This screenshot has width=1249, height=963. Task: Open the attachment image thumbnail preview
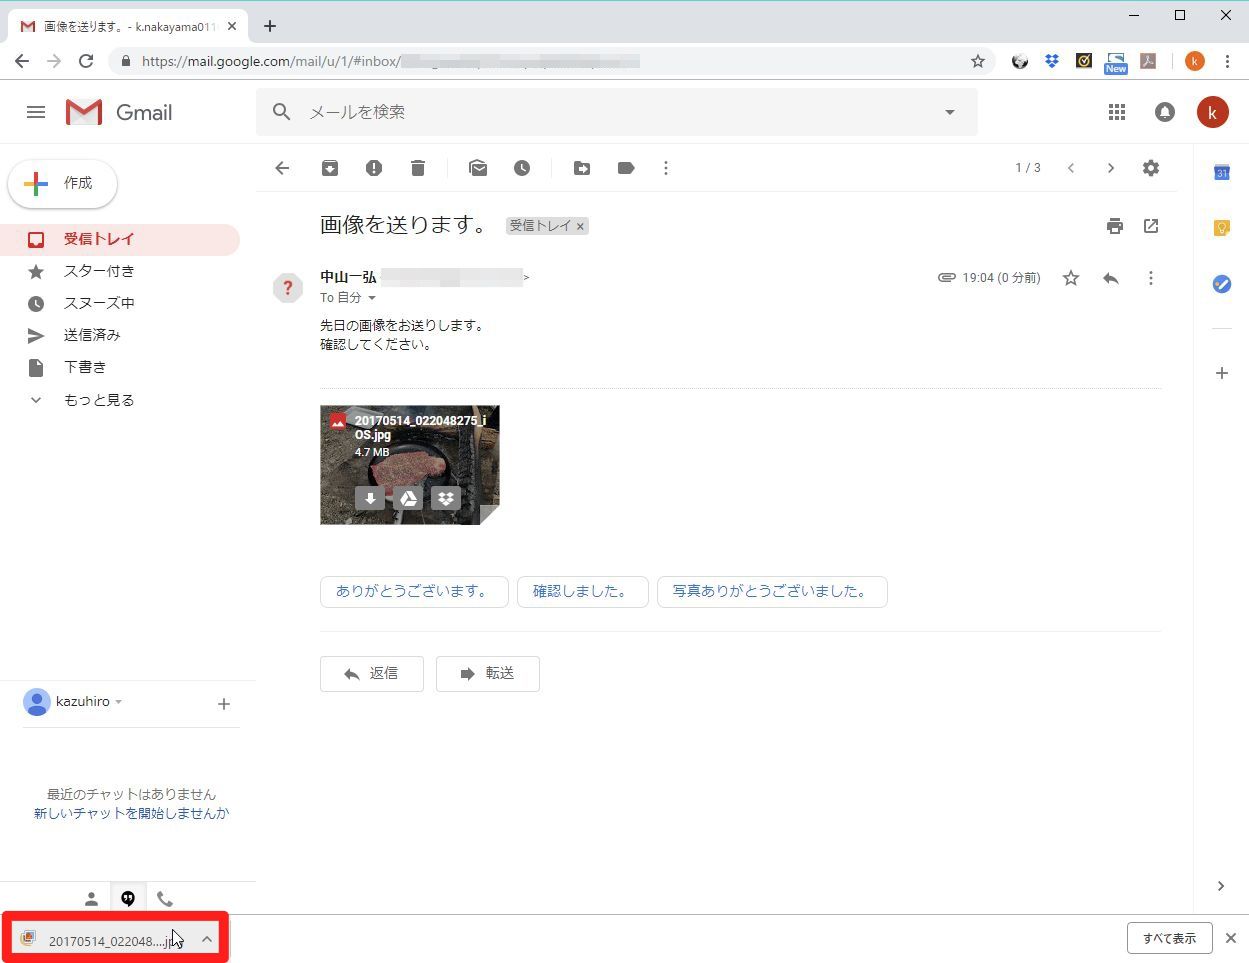tap(410, 466)
